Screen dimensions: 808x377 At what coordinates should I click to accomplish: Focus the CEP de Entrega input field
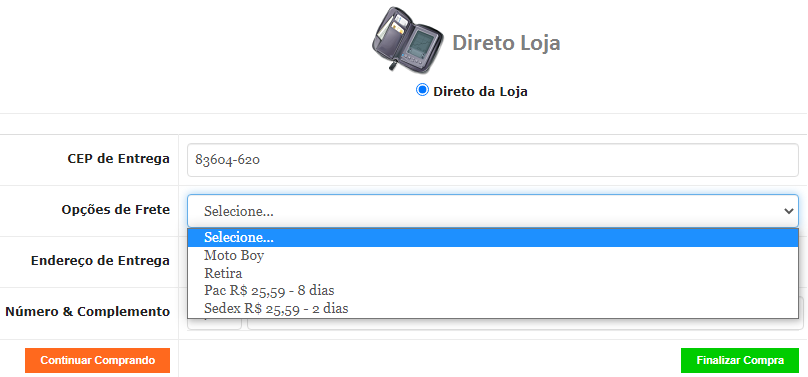tap(493, 160)
